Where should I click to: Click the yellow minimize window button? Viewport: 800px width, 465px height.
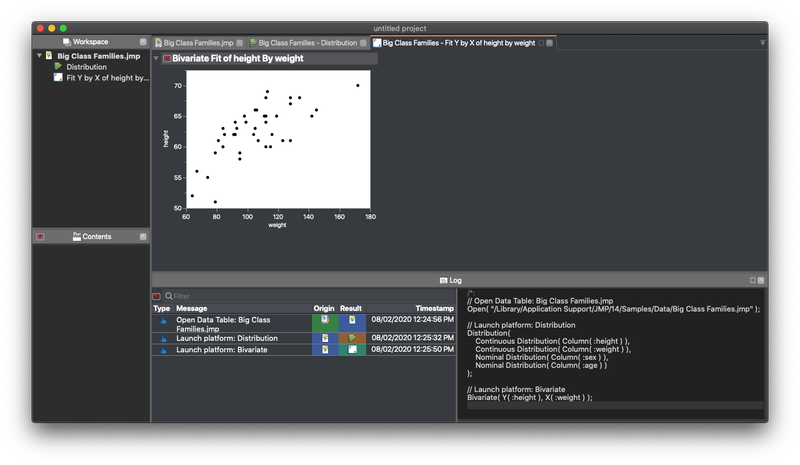click(52, 29)
